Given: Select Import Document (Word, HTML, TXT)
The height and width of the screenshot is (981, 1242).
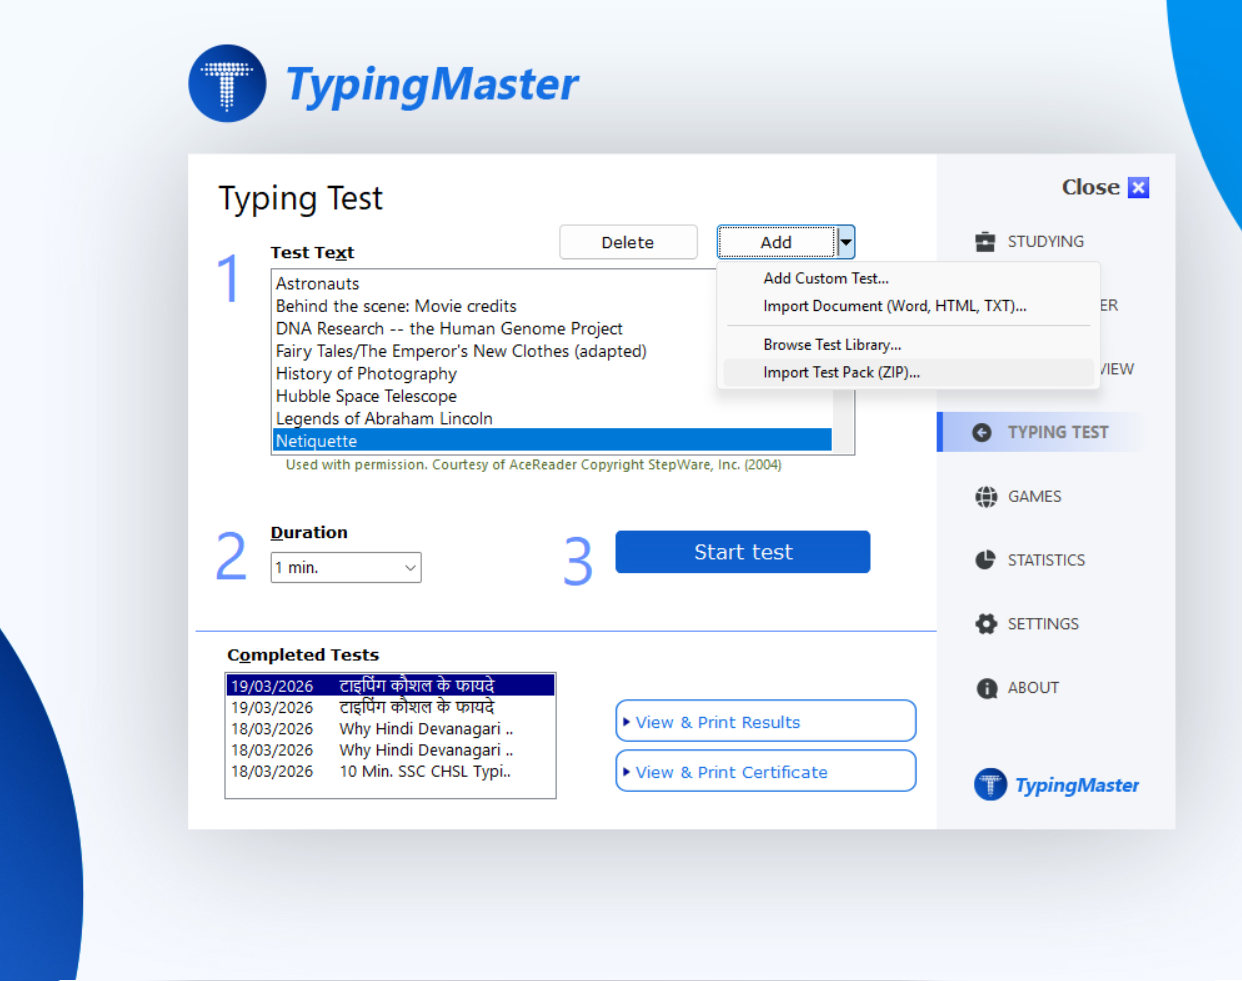Looking at the screenshot, I should click(x=895, y=306).
